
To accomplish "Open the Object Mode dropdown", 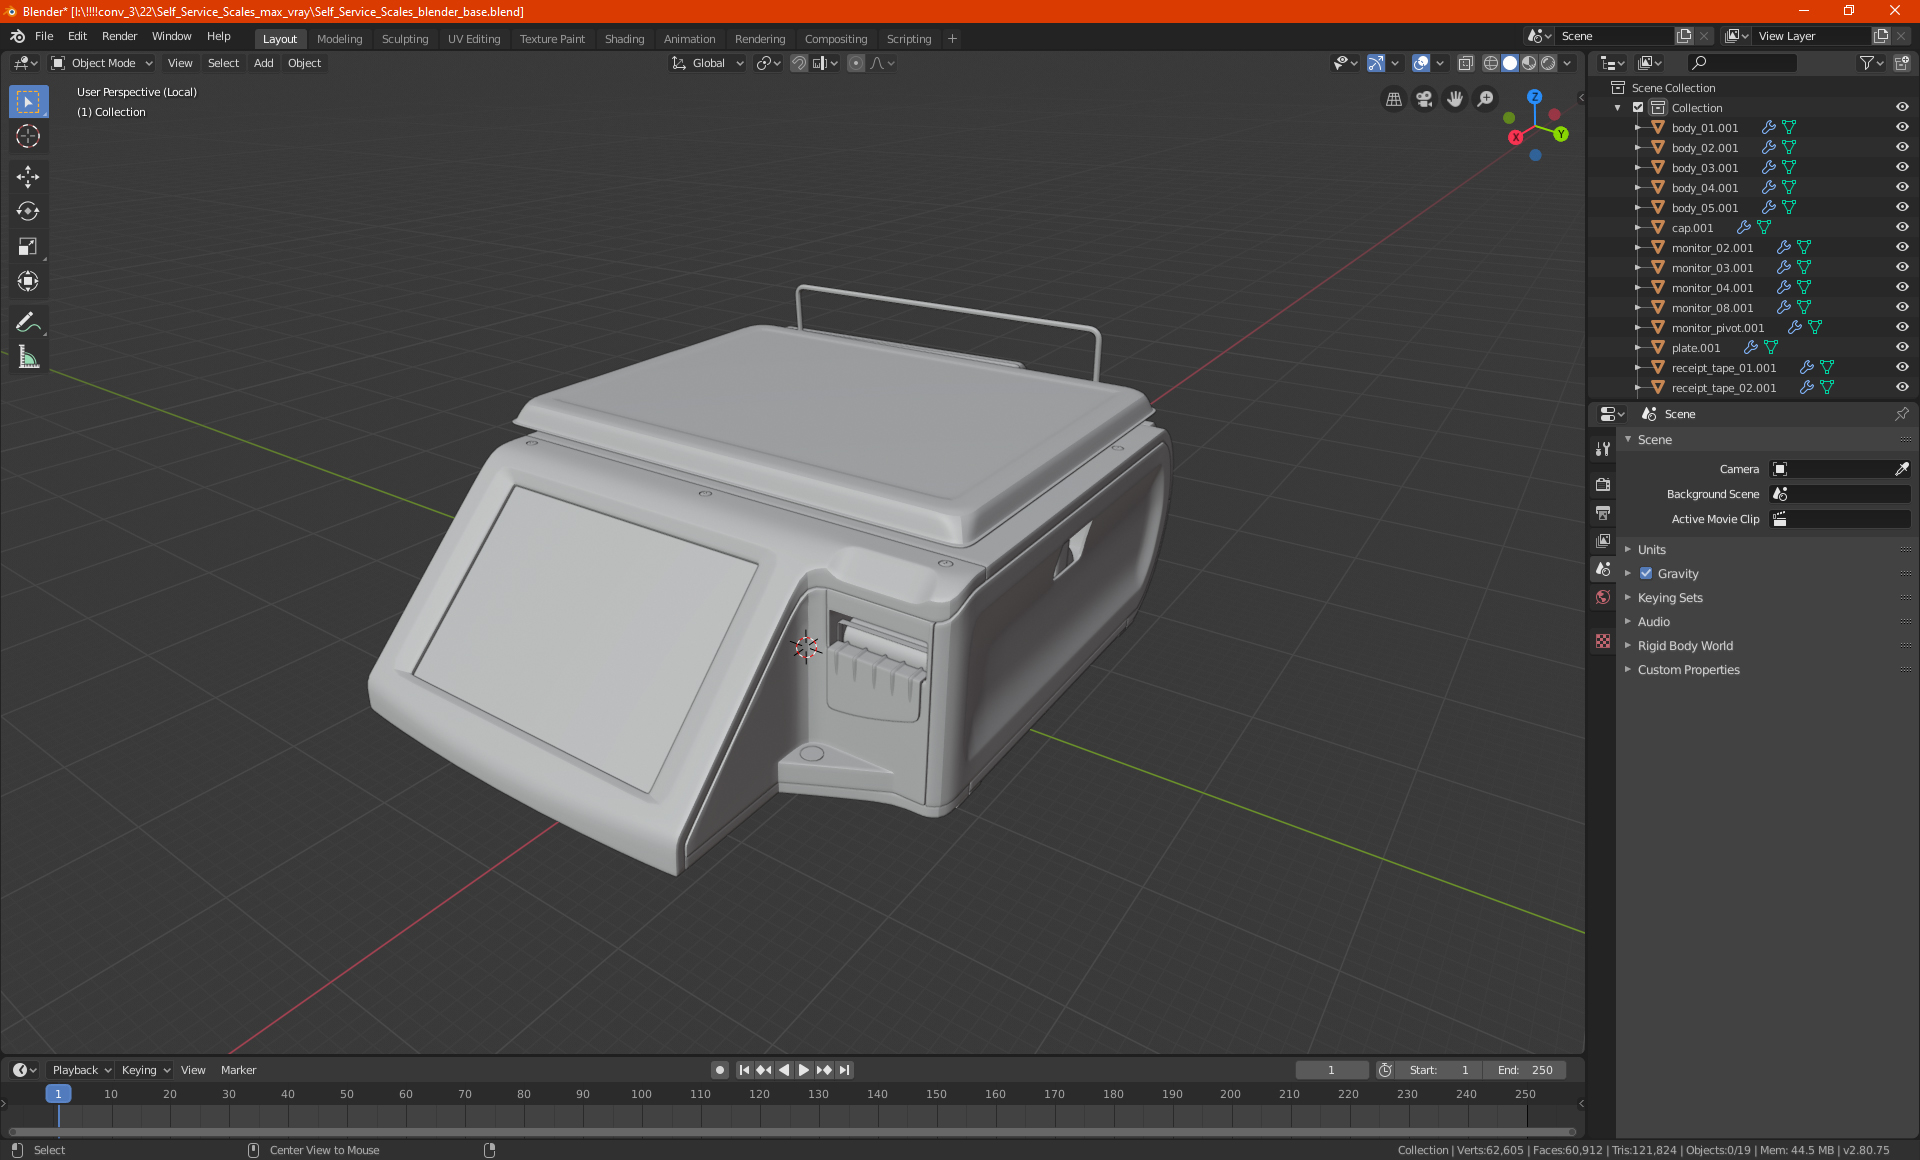I will click(102, 63).
